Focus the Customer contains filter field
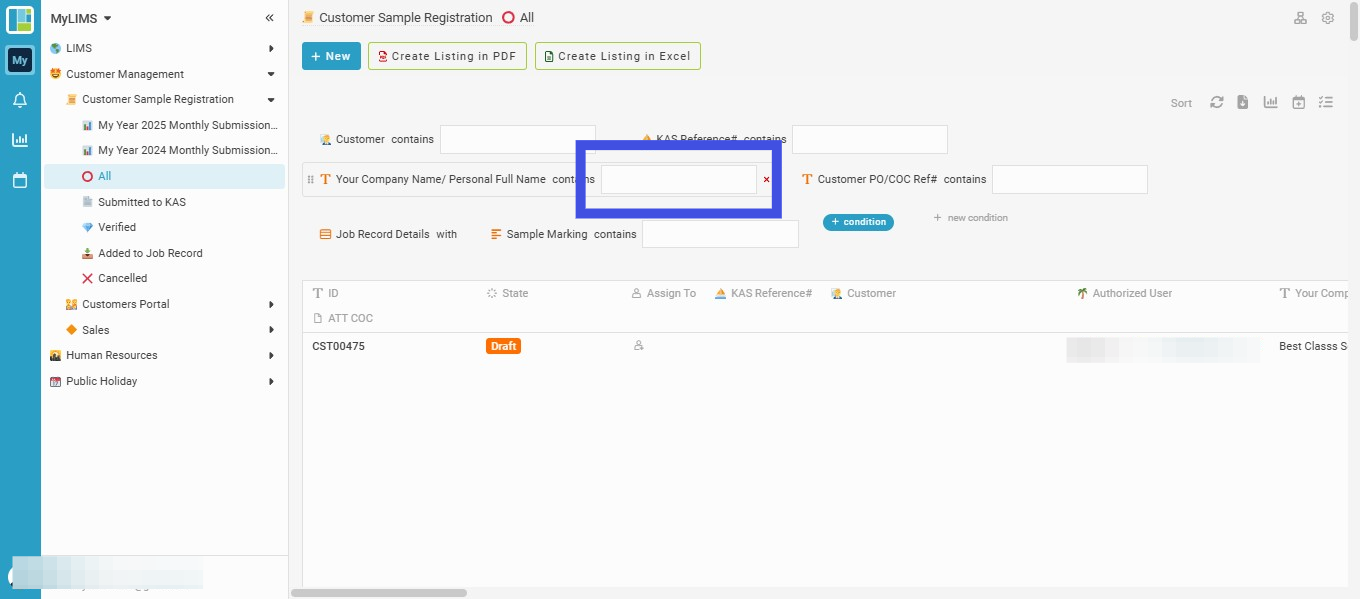This screenshot has width=1360, height=599. 517,139
